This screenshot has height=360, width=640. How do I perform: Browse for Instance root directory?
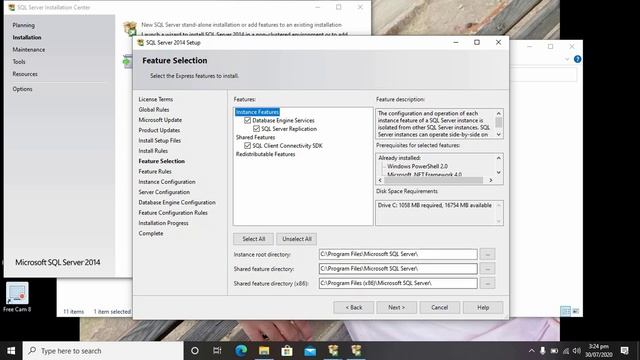tap(487, 254)
